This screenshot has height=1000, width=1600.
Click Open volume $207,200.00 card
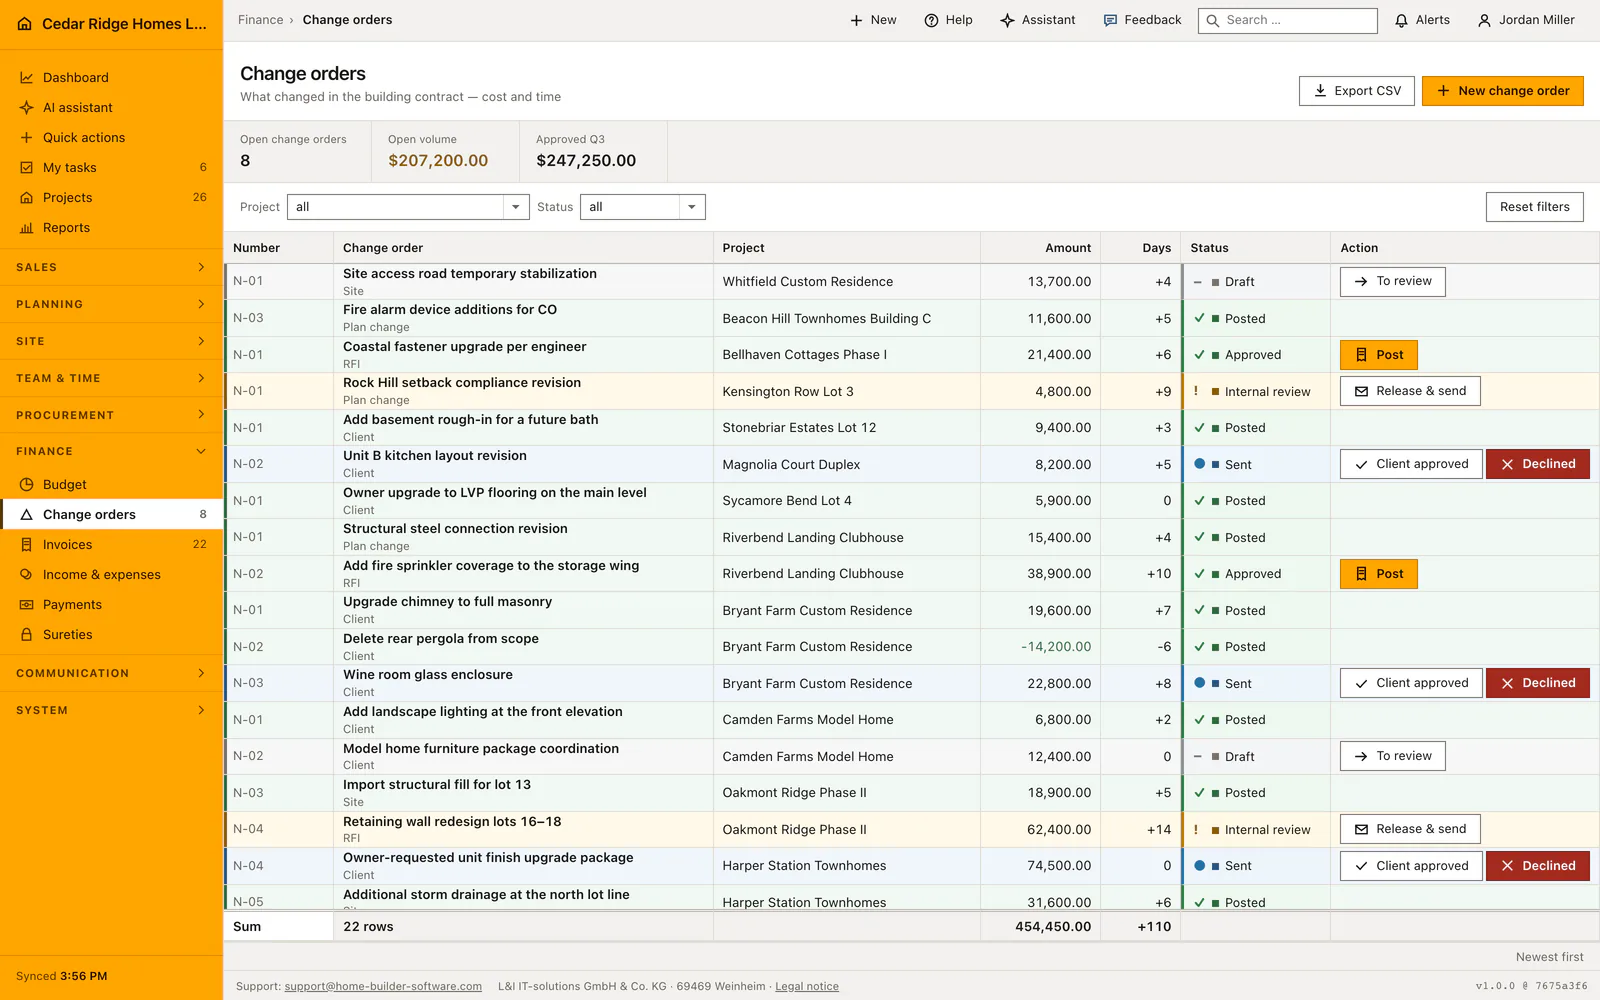click(445, 152)
